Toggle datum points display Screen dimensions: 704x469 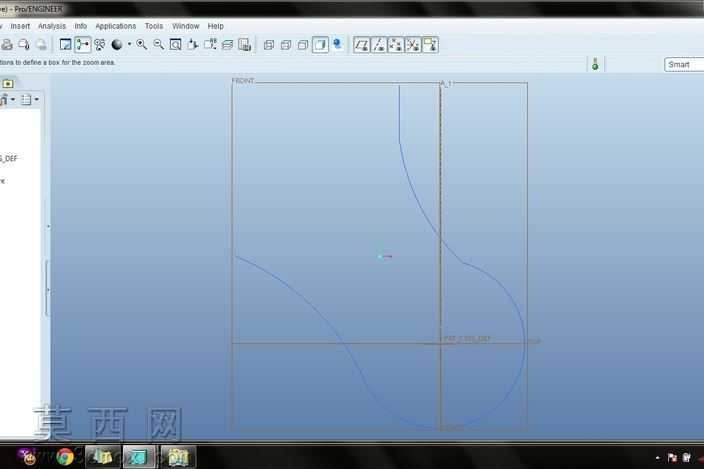(x=396, y=45)
